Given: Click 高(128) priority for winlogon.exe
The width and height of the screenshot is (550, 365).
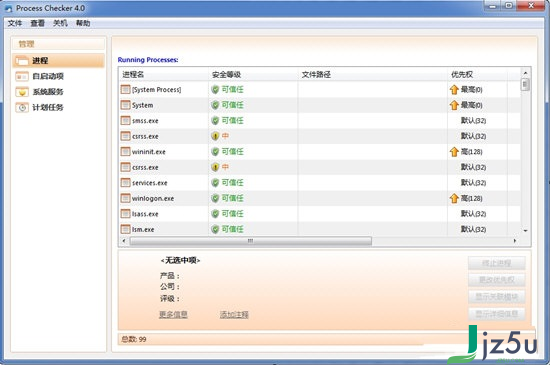Looking at the screenshot, I should click(x=471, y=198).
